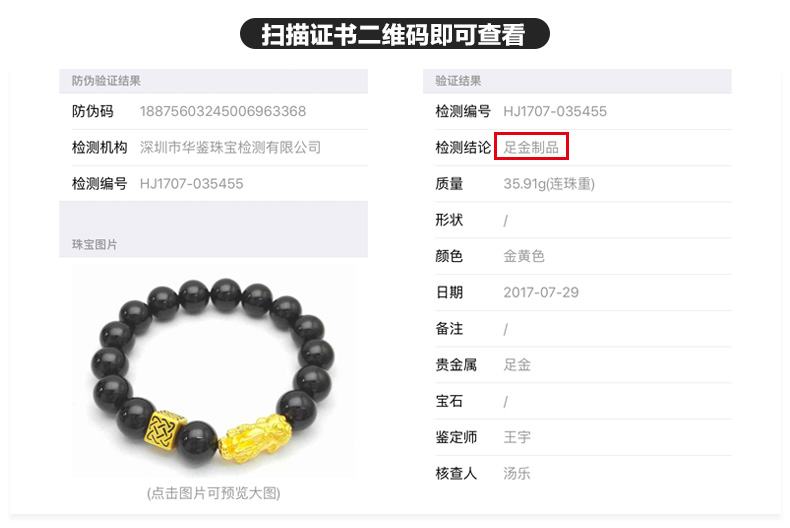The height and width of the screenshot is (528, 790).
Task: Click the highlighted conclusion 足金制品
Action: [532, 147]
